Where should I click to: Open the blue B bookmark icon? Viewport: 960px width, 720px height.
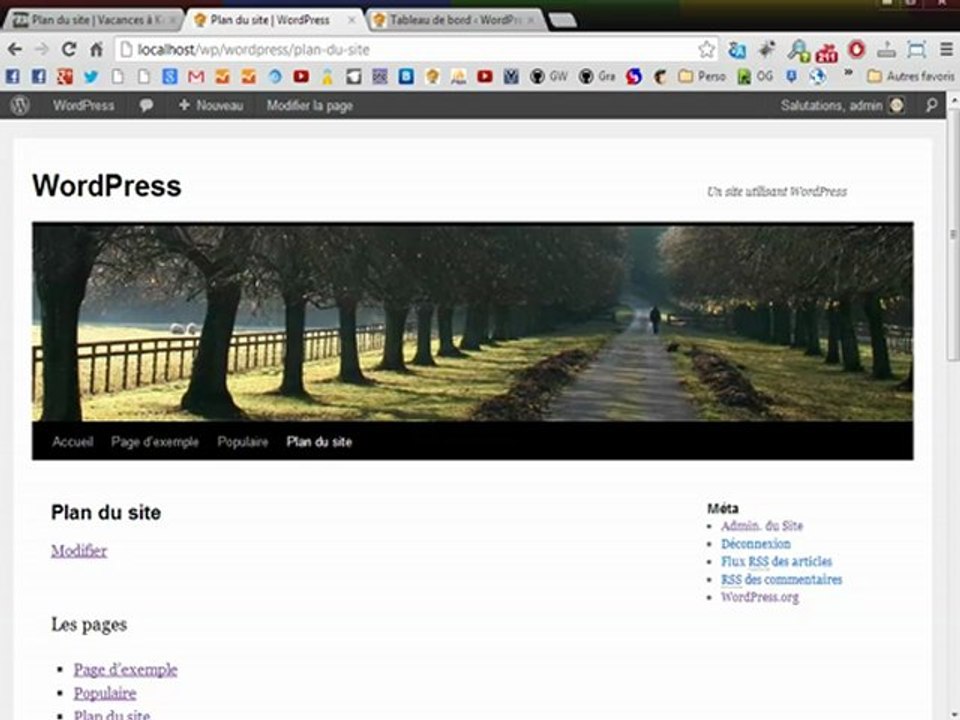406,77
